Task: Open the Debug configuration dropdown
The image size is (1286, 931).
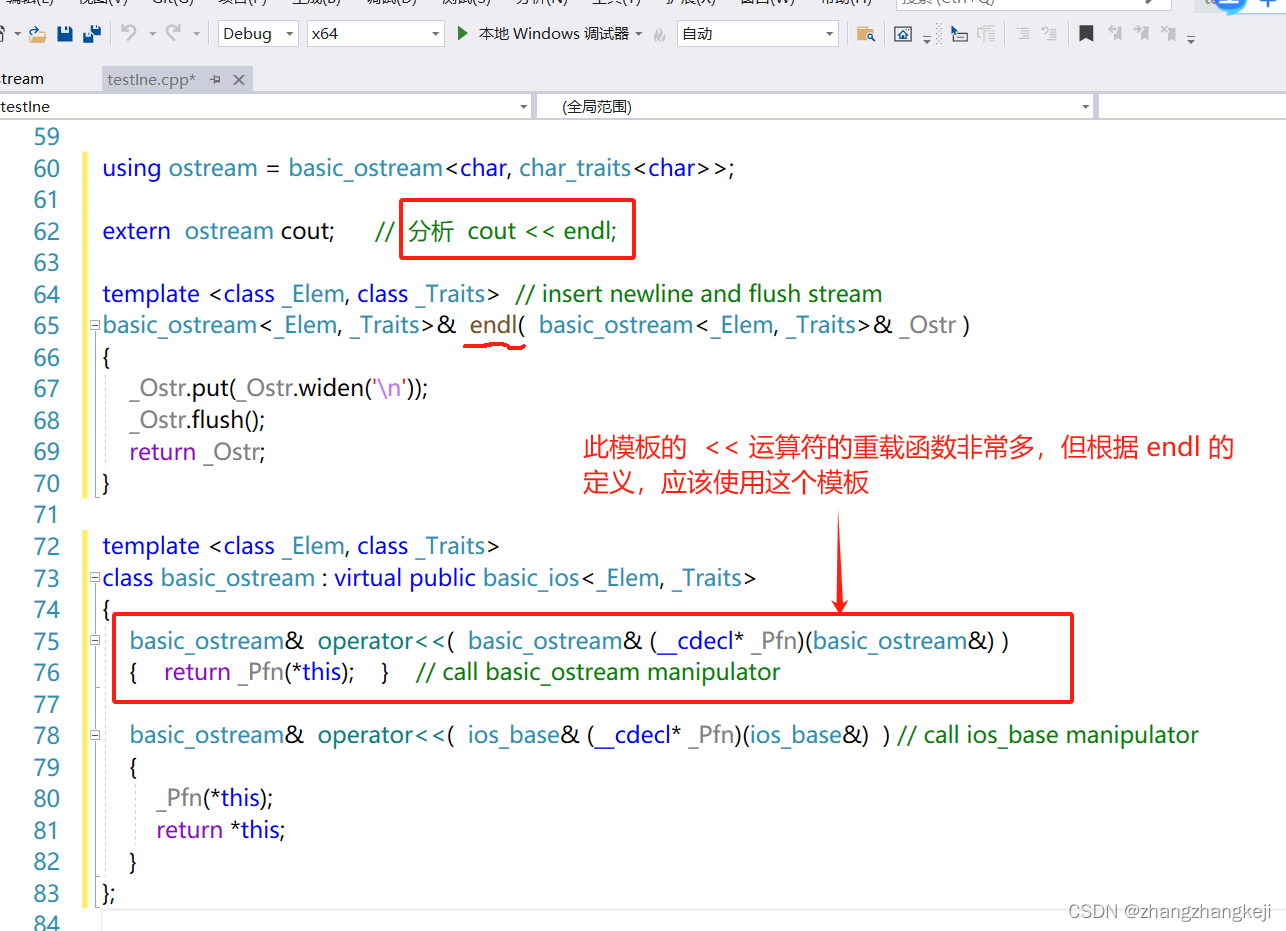Action: (x=258, y=34)
